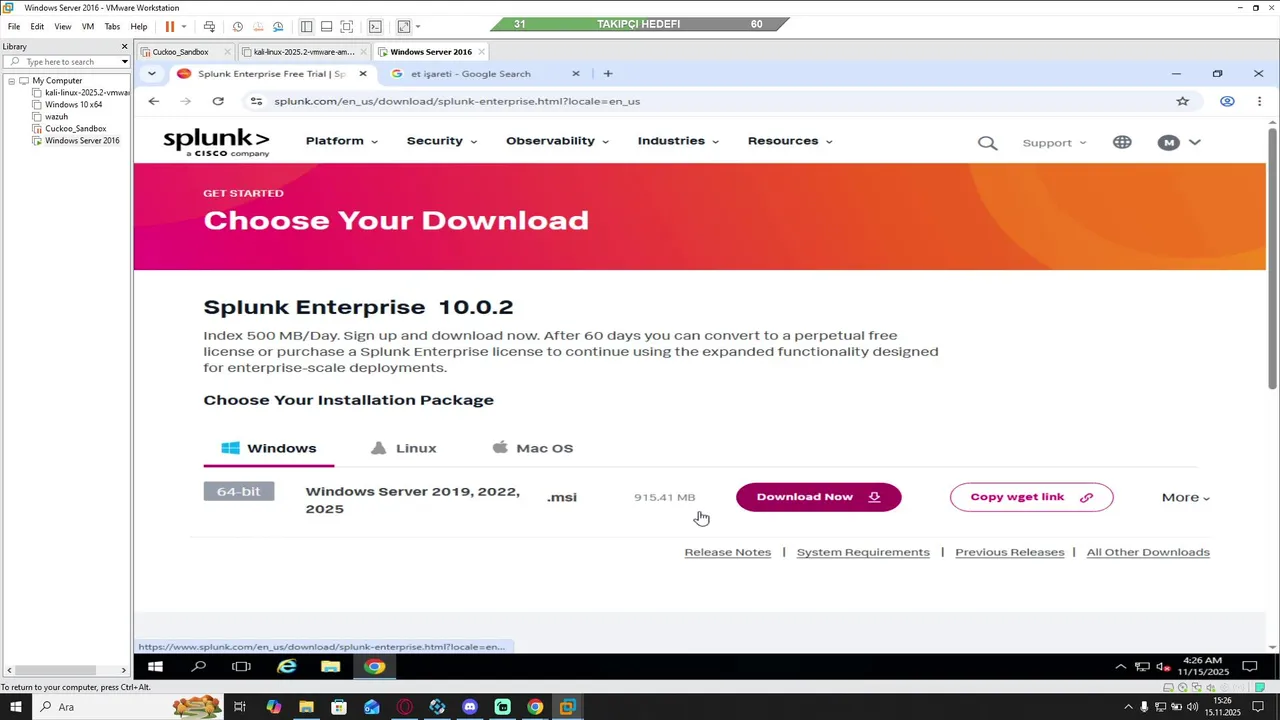
Task: Bookmark this page with the star icon
Action: pos(1183,101)
